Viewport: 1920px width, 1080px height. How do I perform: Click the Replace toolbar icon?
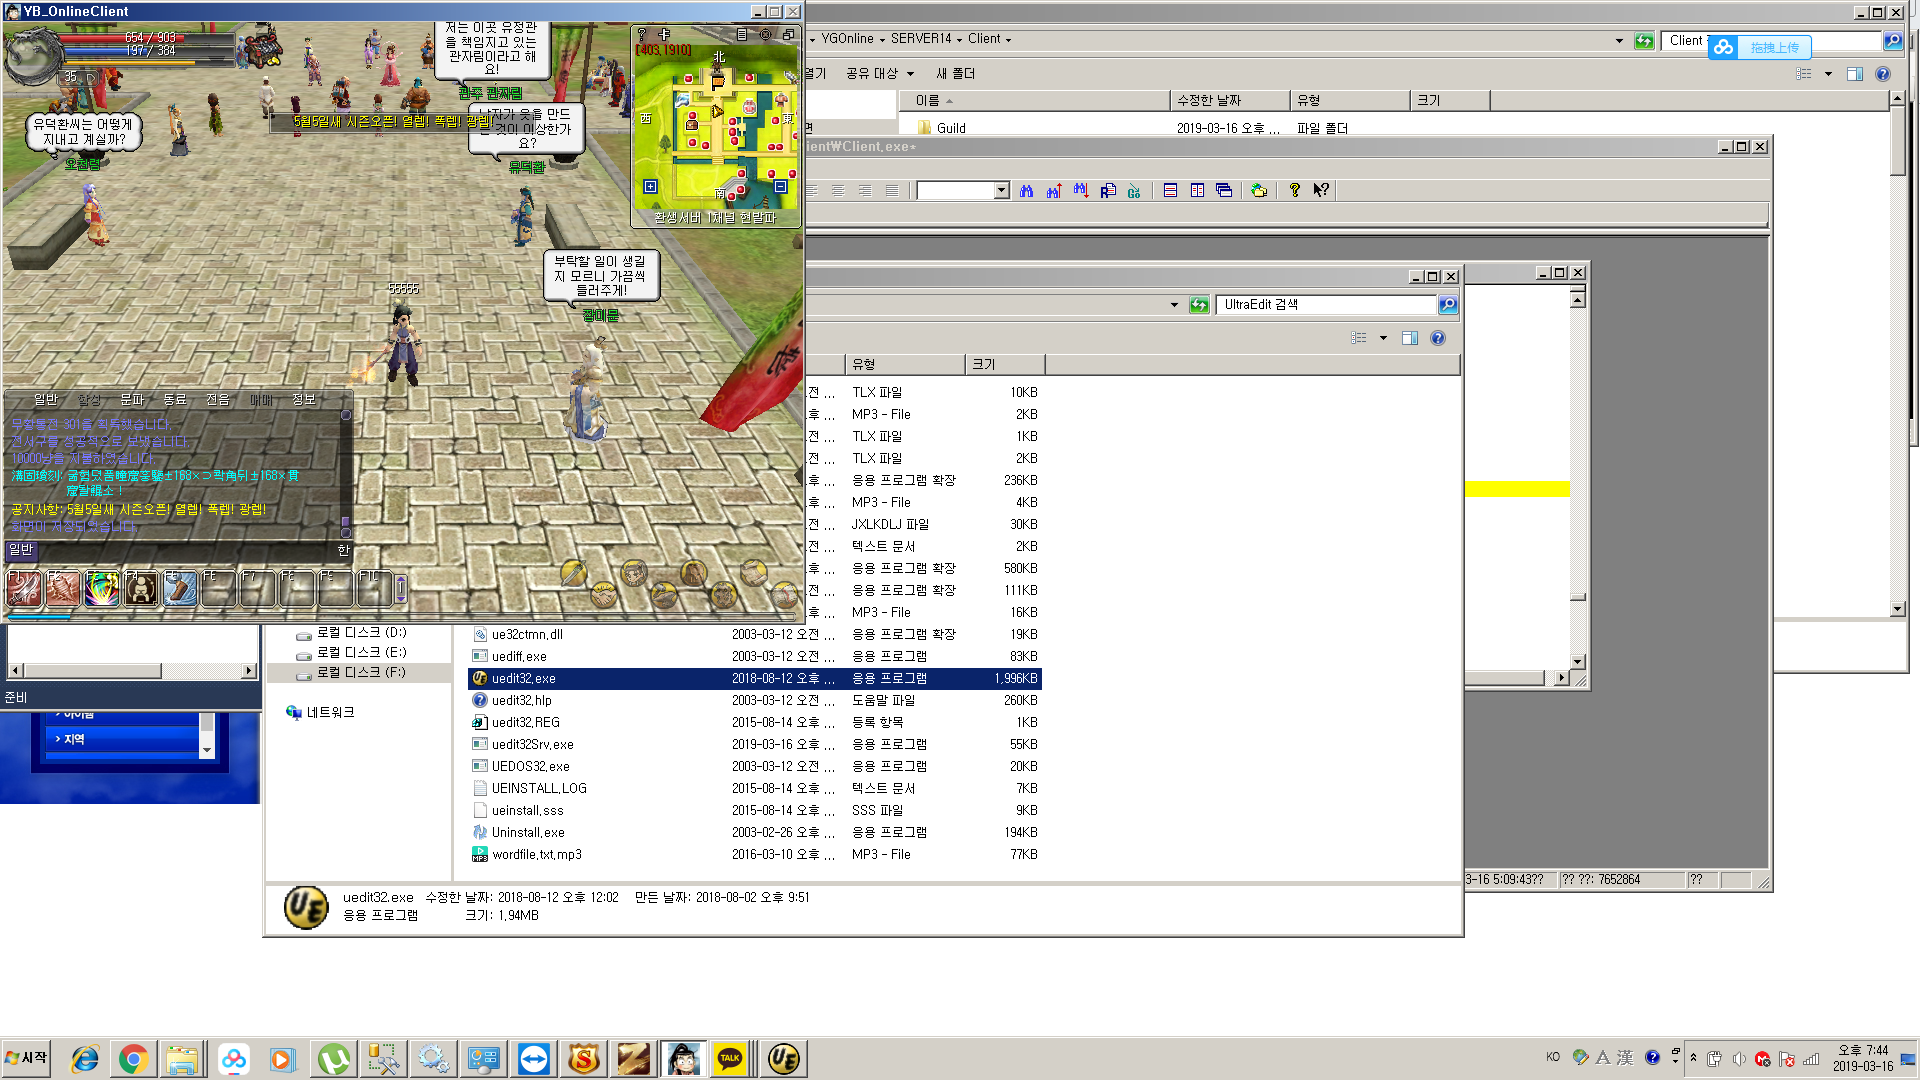tap(1108, 191)
